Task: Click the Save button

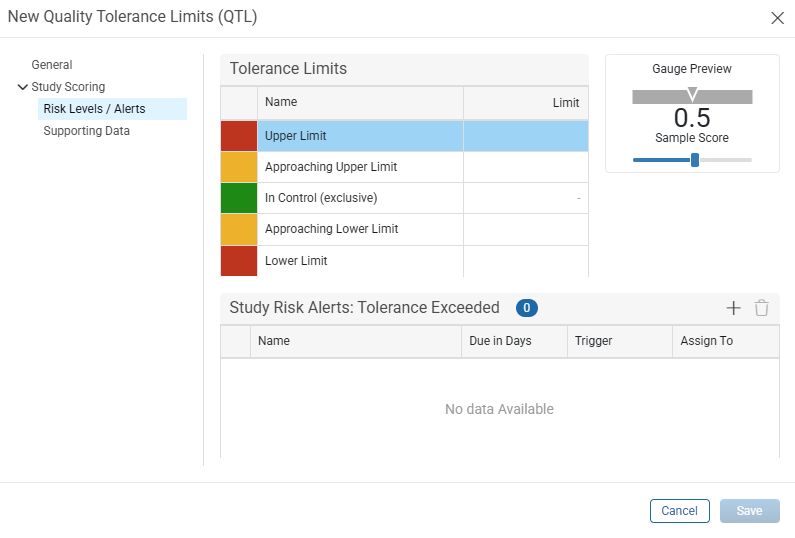Action: click(749, 511)
